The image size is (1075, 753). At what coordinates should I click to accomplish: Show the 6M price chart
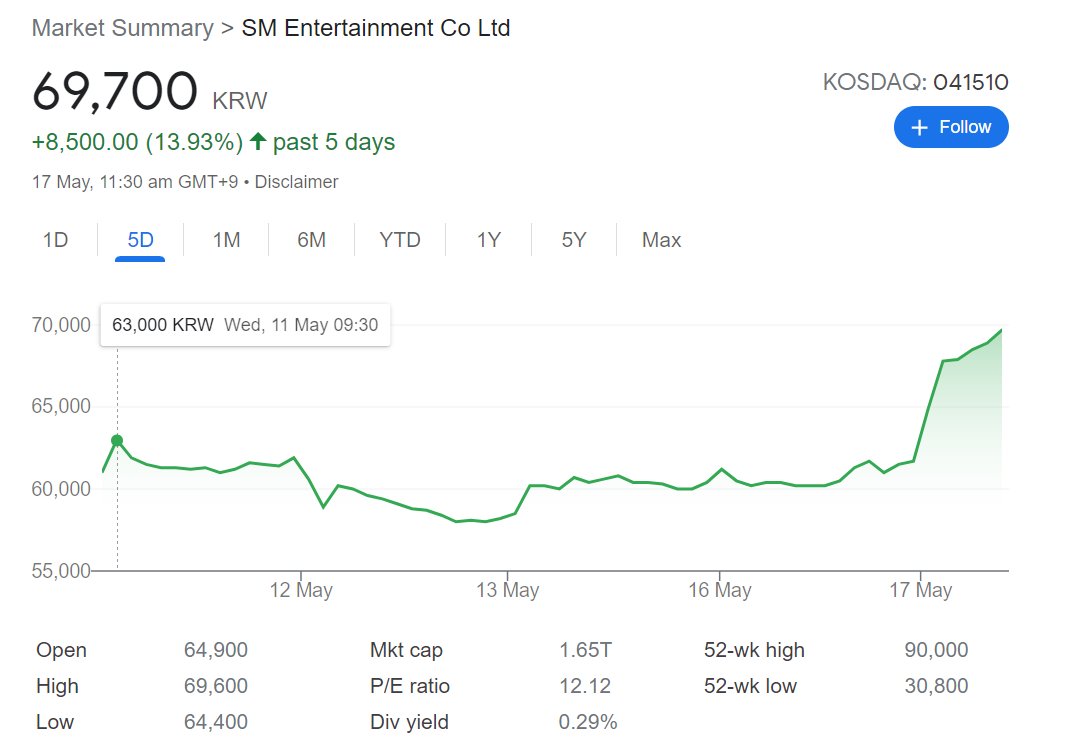pos(311,240)
